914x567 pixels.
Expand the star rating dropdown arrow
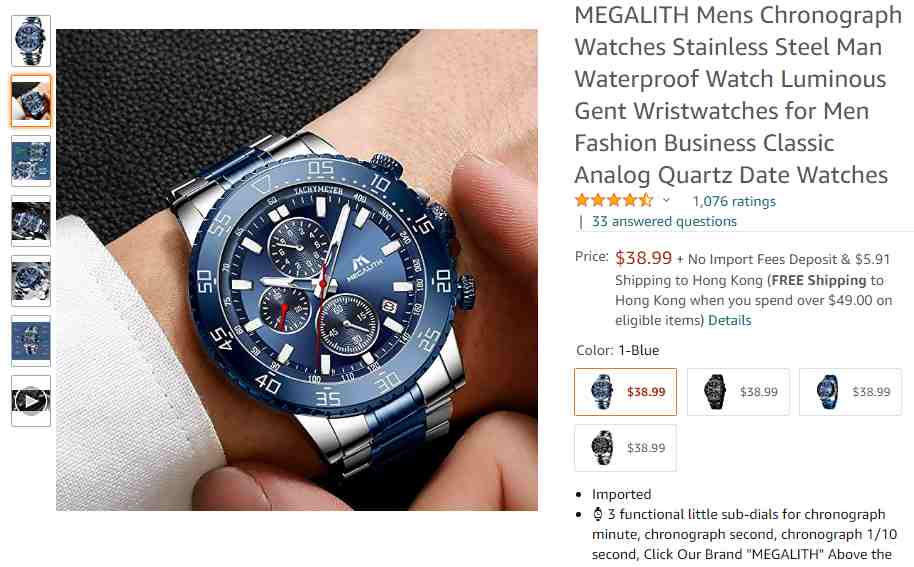(666, 201)
